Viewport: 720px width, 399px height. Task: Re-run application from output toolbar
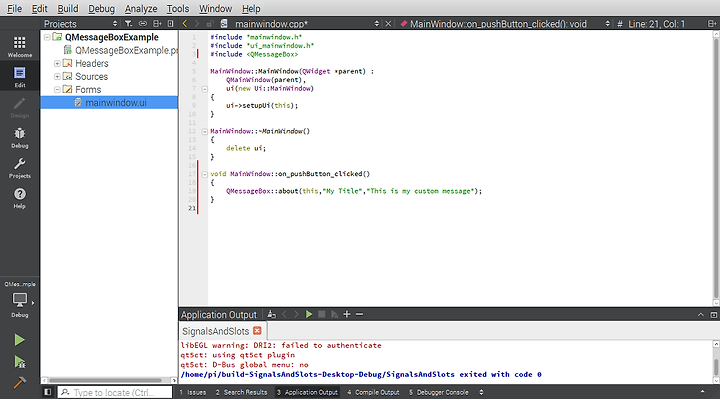[309, 315]
